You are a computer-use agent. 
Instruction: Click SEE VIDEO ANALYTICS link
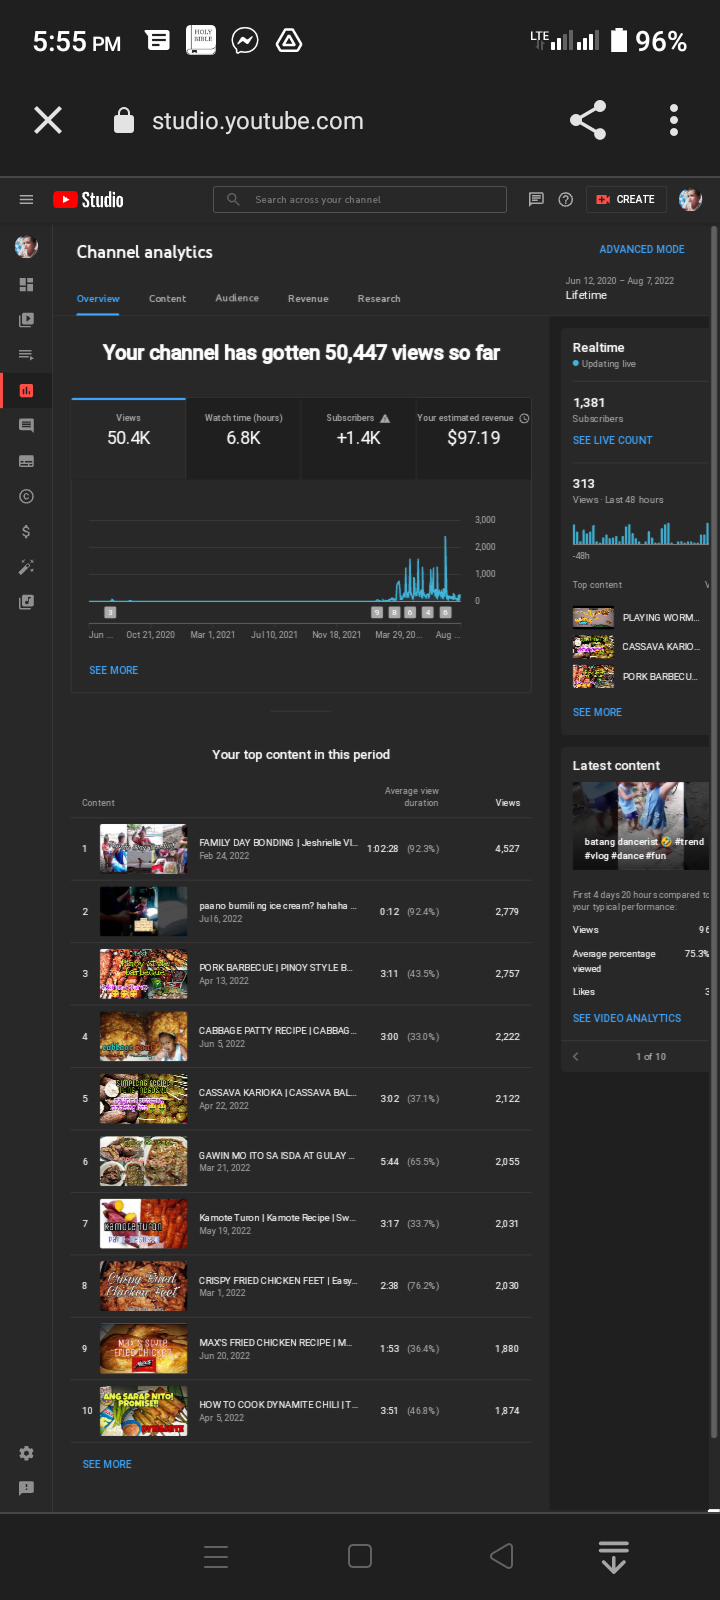point(627,1018)
